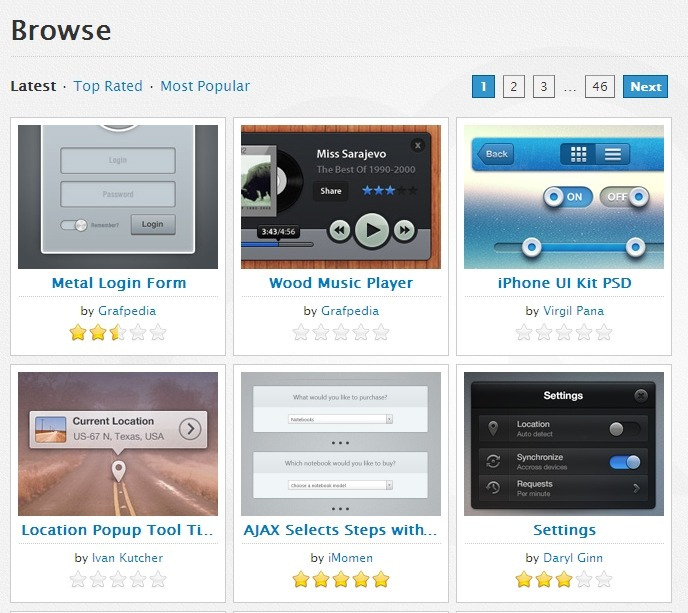Open the Metal Login Form title link
This screenshot has height=613, width=688.
[119, 283]
